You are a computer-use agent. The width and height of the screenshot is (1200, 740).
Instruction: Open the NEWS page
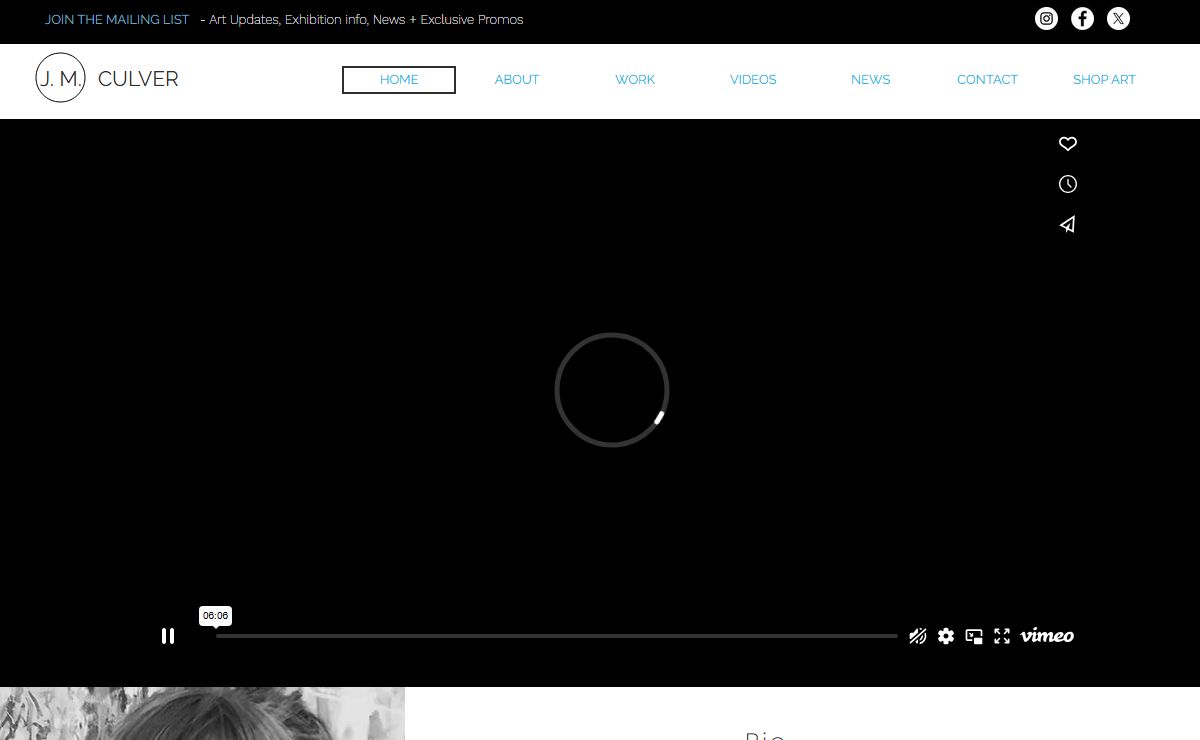coord(871,80)
